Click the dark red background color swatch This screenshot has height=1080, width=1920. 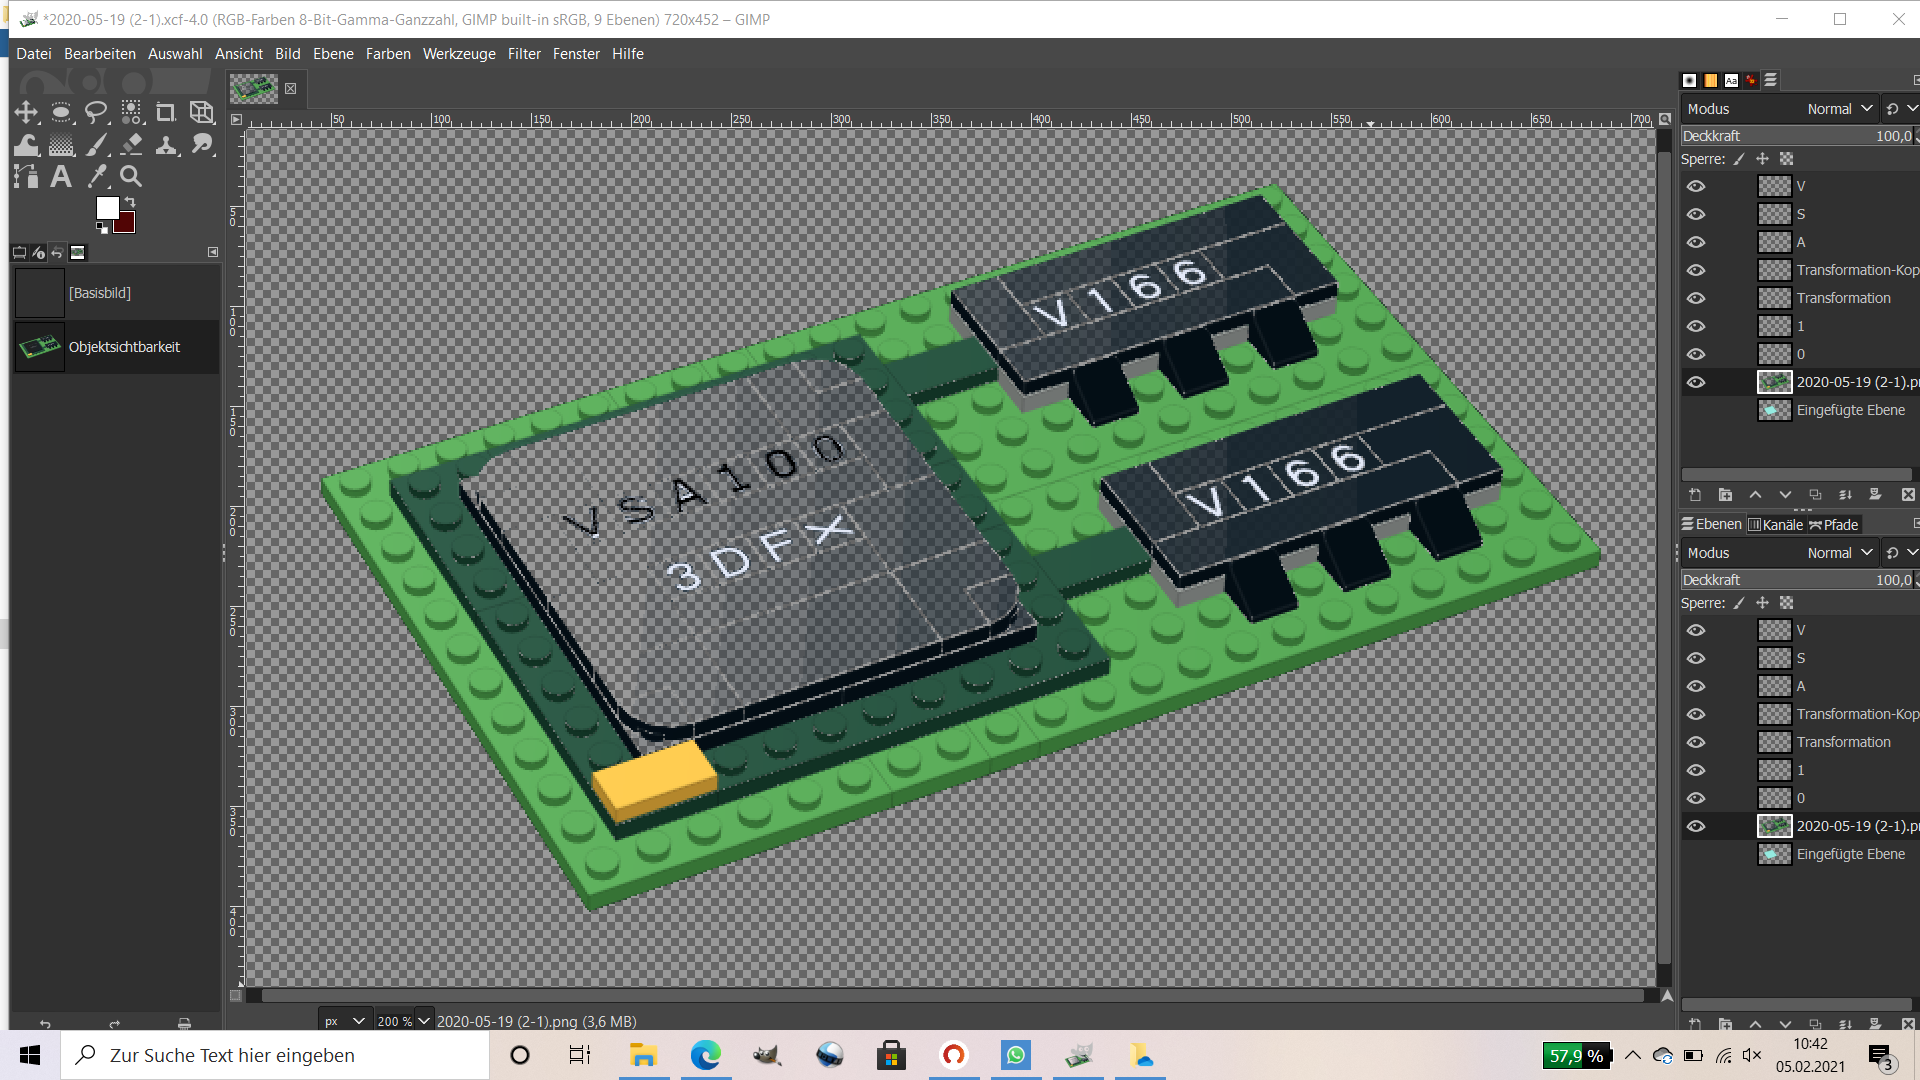pyautogui.click(x=125, y=224)
